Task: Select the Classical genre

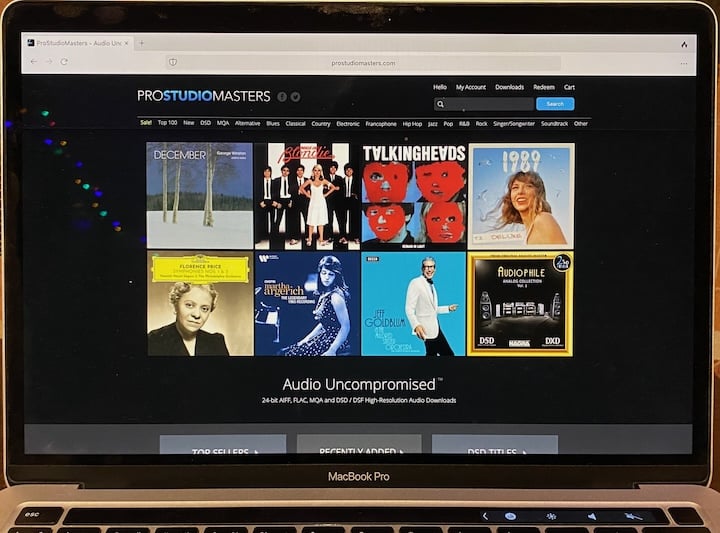Action: tap(295, 123)
